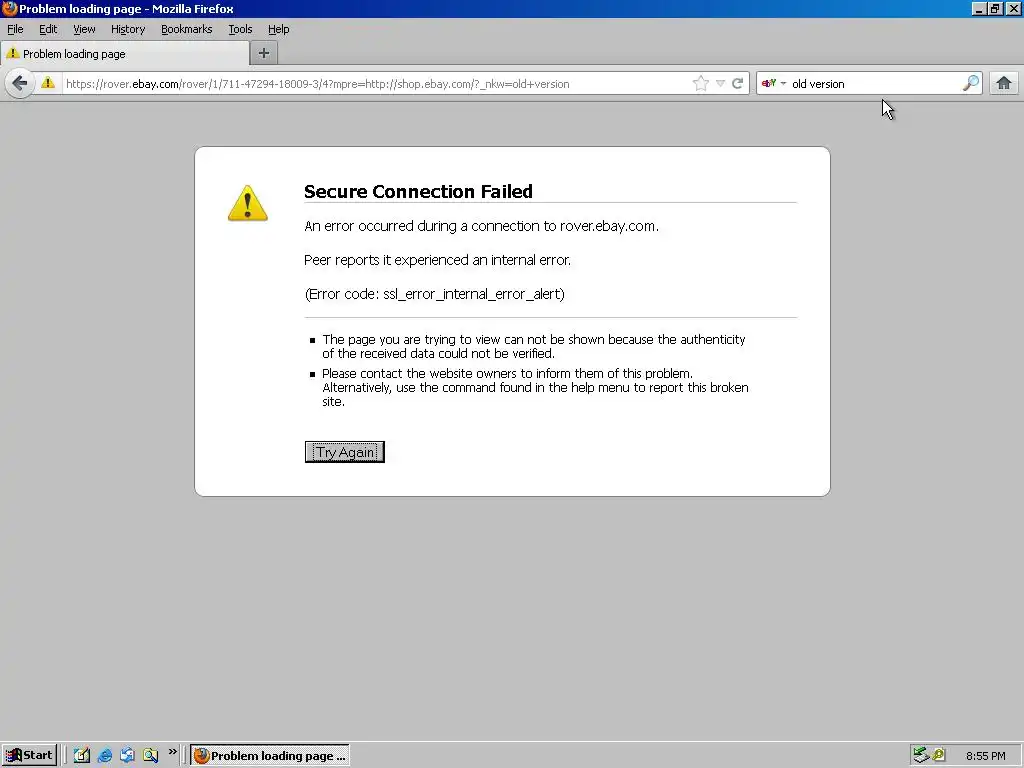1024x768 pixels.
Task: Reload the page with the refresh icon
Action: [737, 84]
